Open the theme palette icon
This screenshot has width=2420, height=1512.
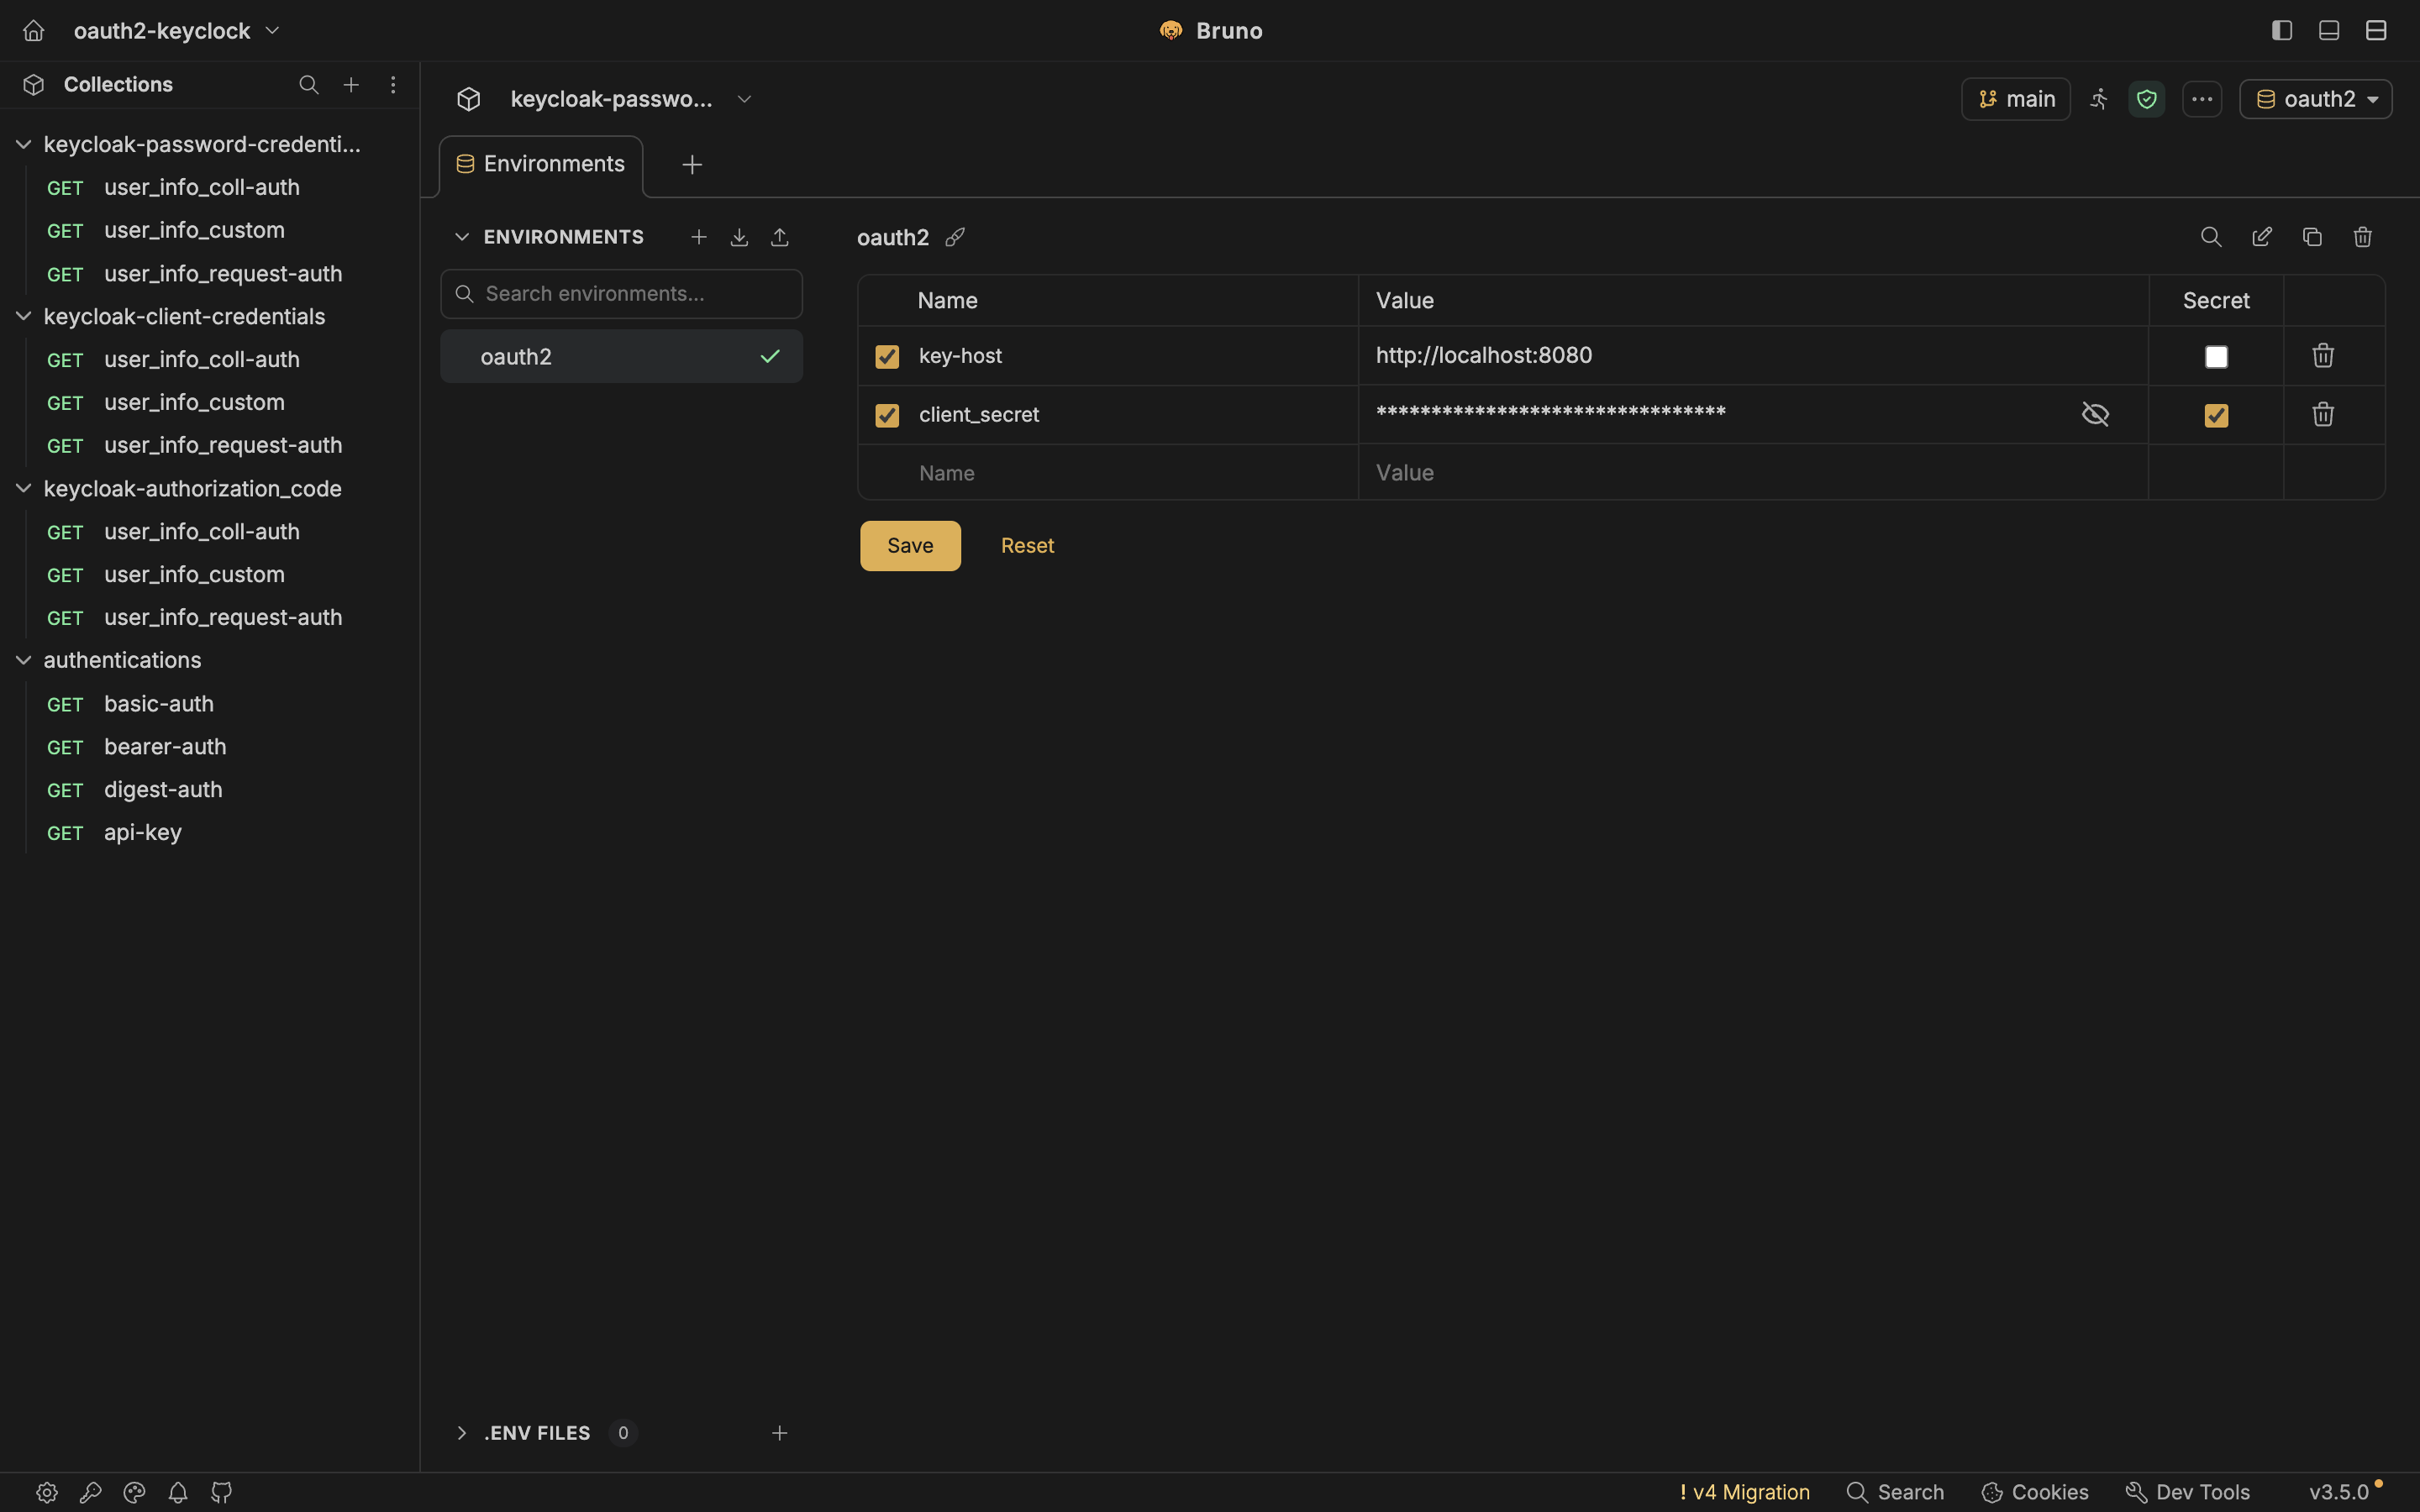[134, 1493]
